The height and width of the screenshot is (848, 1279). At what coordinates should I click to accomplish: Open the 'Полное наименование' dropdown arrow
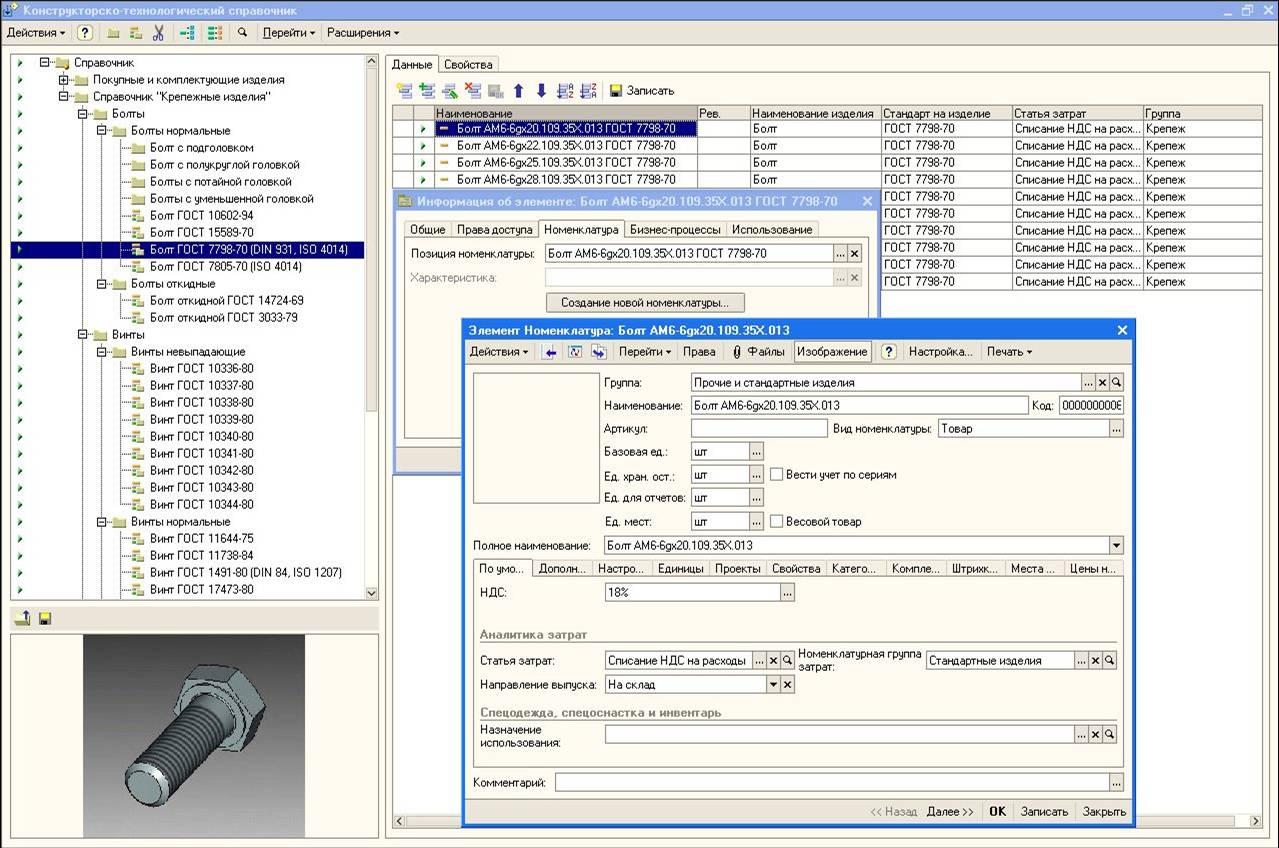[x=1116, y=546]
